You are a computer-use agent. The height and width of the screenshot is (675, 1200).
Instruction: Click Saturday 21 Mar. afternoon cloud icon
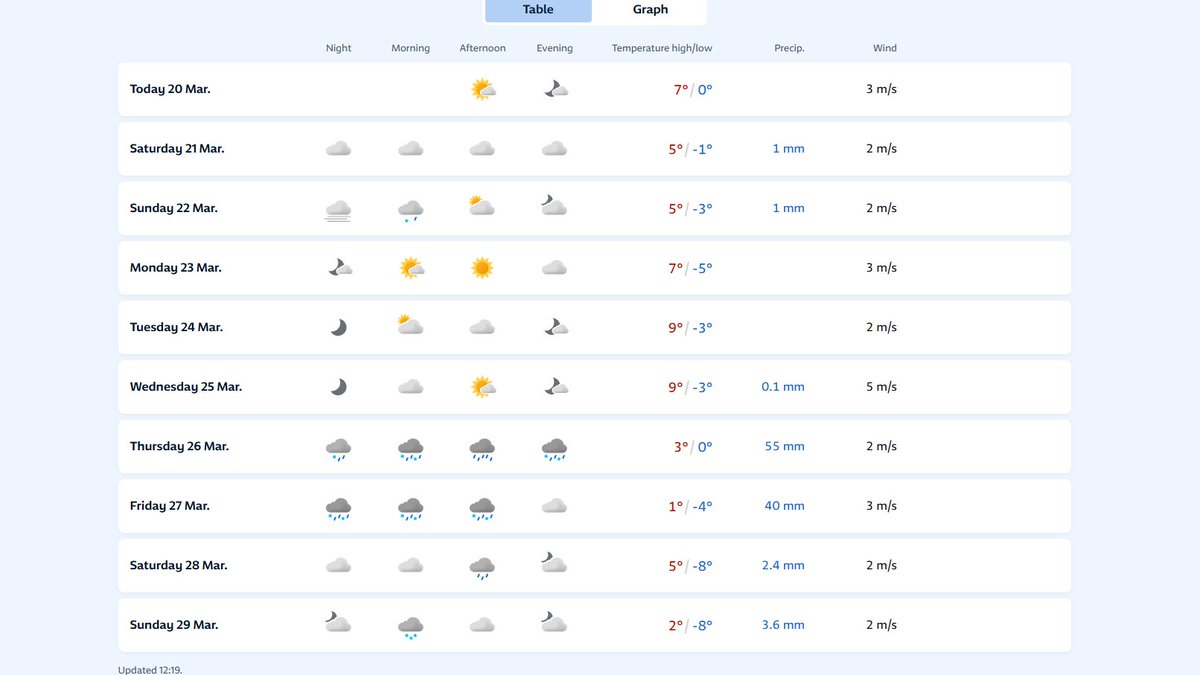coord(483,149)
